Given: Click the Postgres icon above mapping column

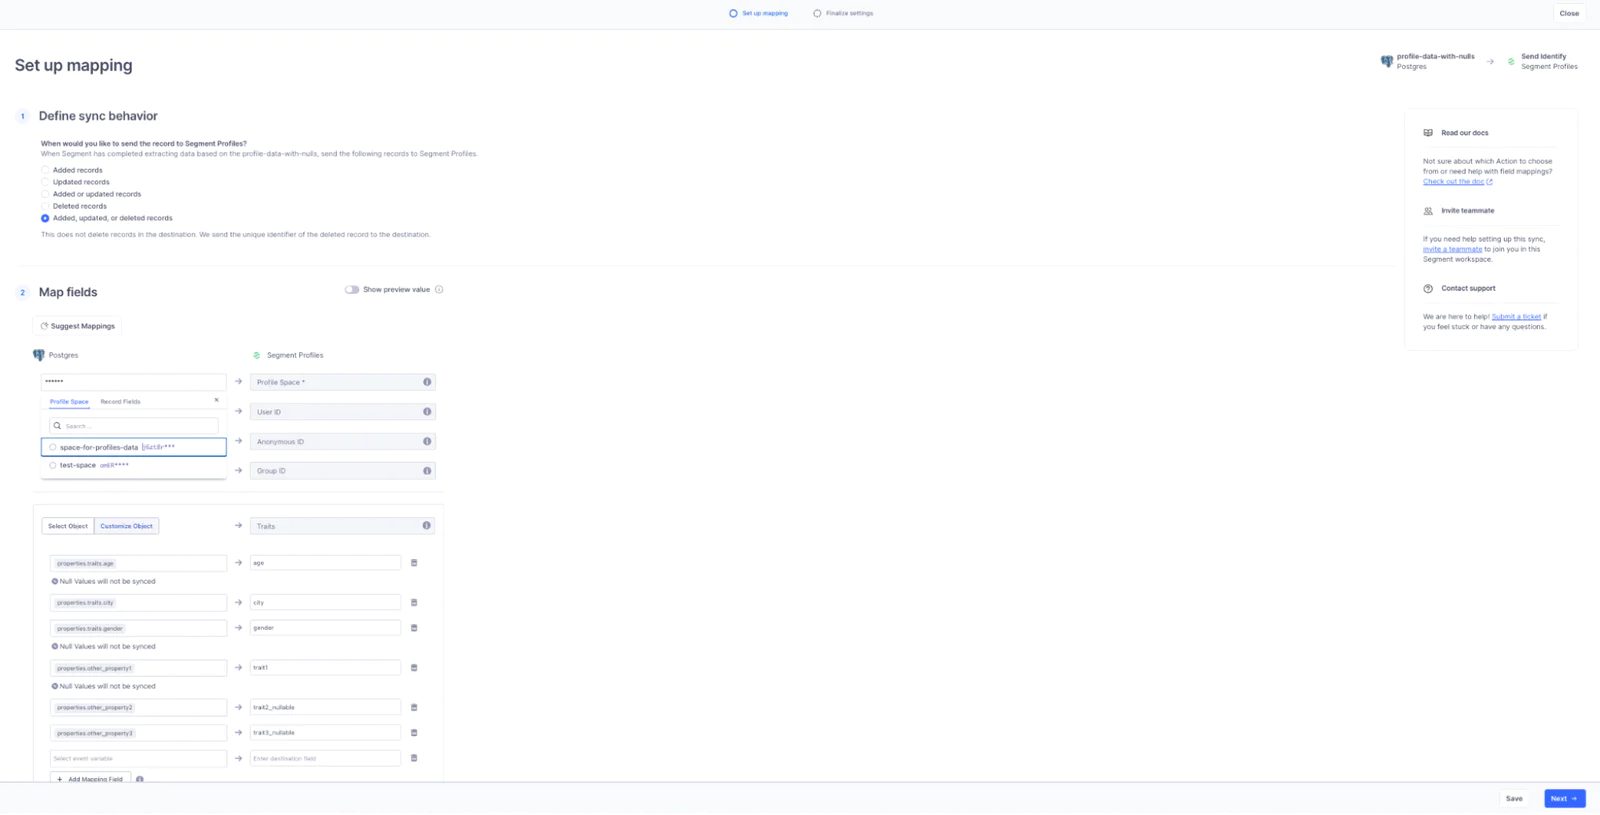Looking at the screenshot, I should click(x=39, y=355).
